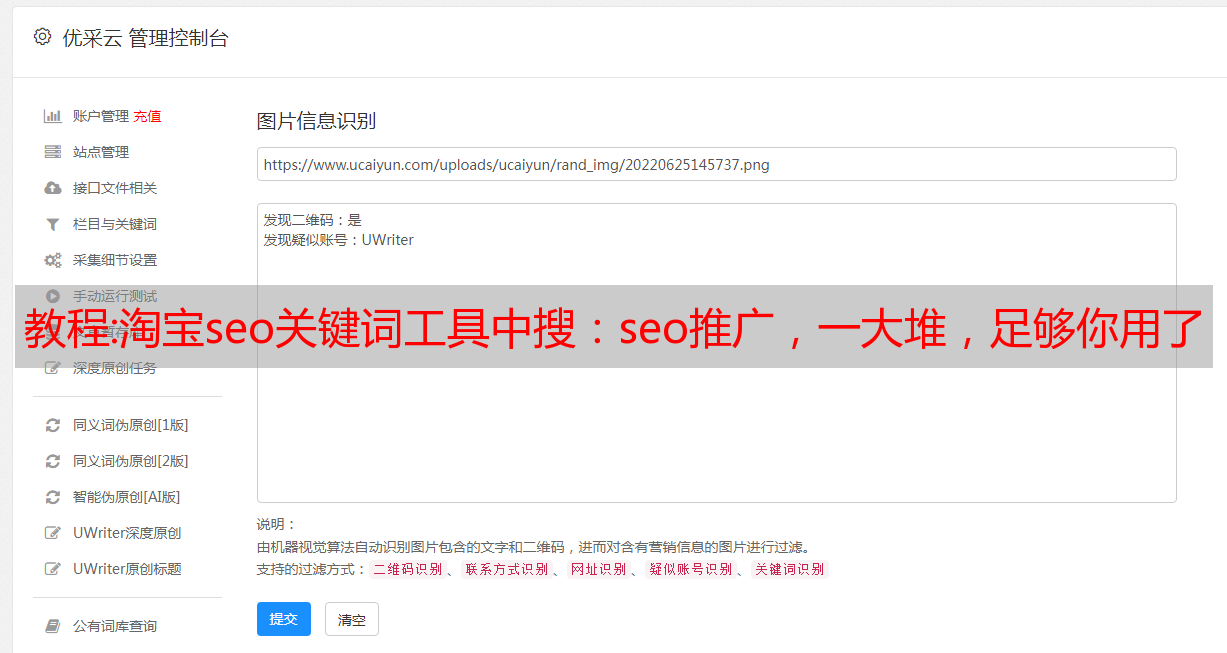Screen dimensions: 1227x653
Task: Click the edit icon for 深度原创任务
Action: coord(53,368)
